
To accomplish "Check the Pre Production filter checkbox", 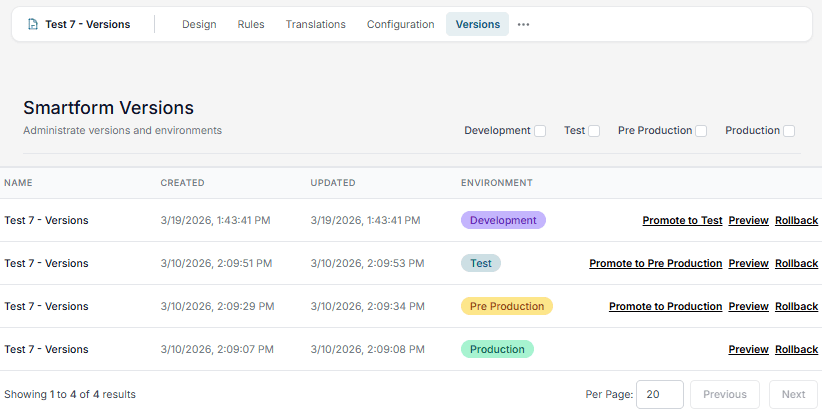I will (x=701, y=131).
